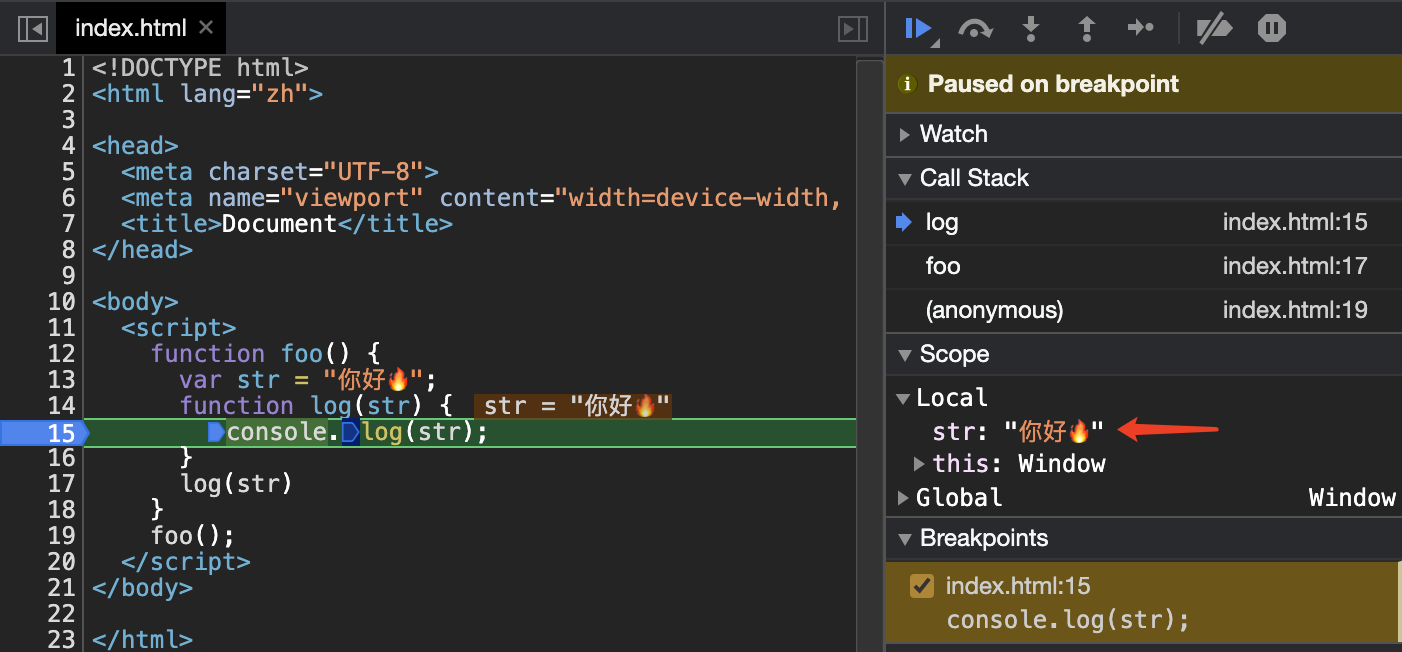Collapse the Call Stack section

904,178
